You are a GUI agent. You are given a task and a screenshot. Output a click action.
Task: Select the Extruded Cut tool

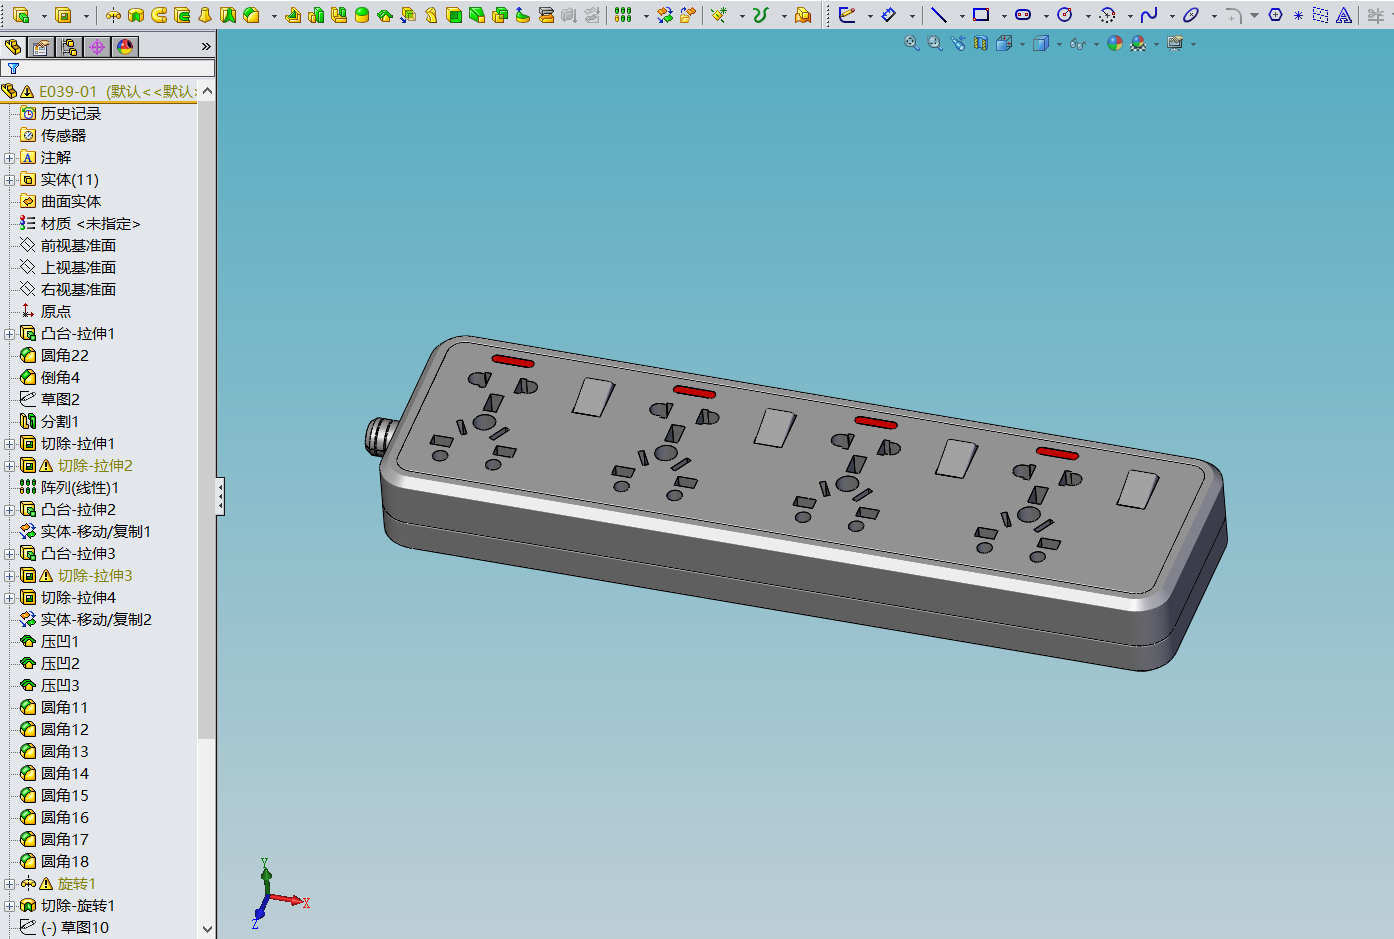63,15
